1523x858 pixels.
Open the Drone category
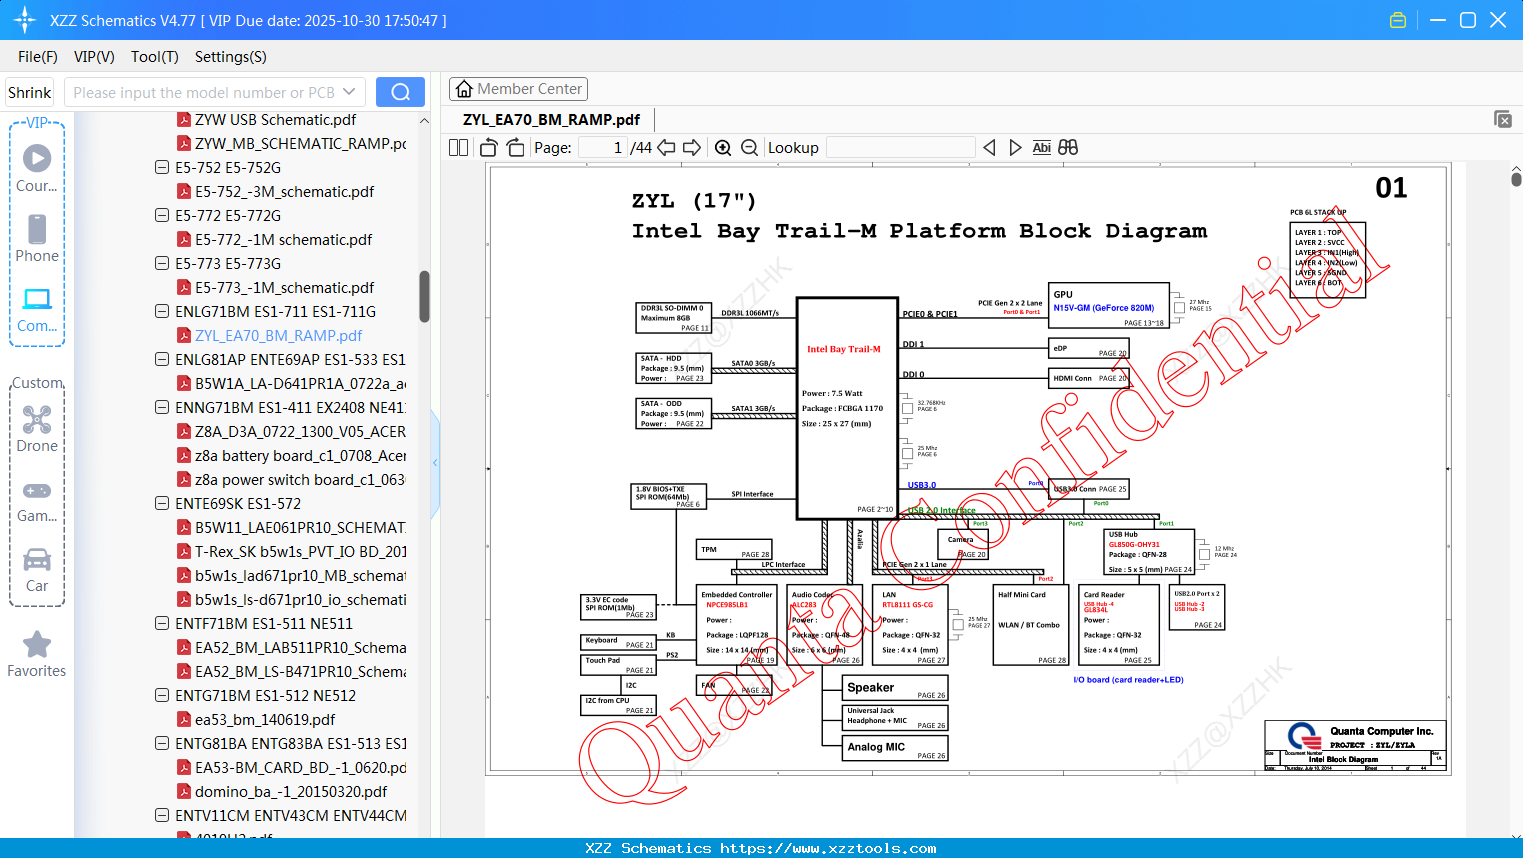[37, 429]
